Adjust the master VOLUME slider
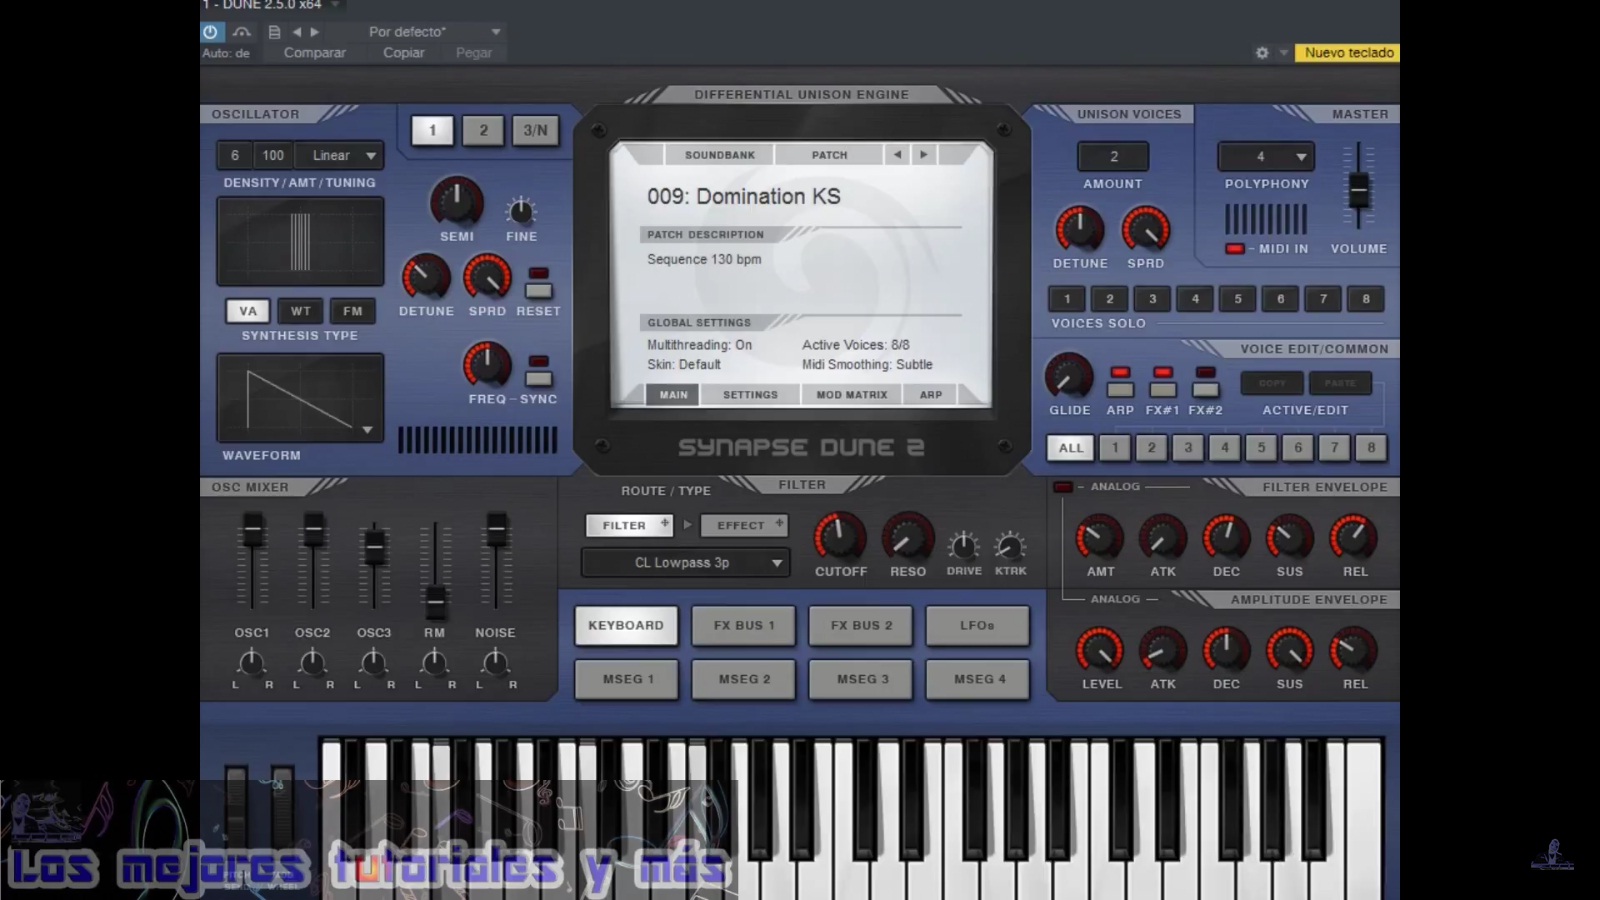This screenshot has height=900, width=1600. click(x=1358, y=188)
